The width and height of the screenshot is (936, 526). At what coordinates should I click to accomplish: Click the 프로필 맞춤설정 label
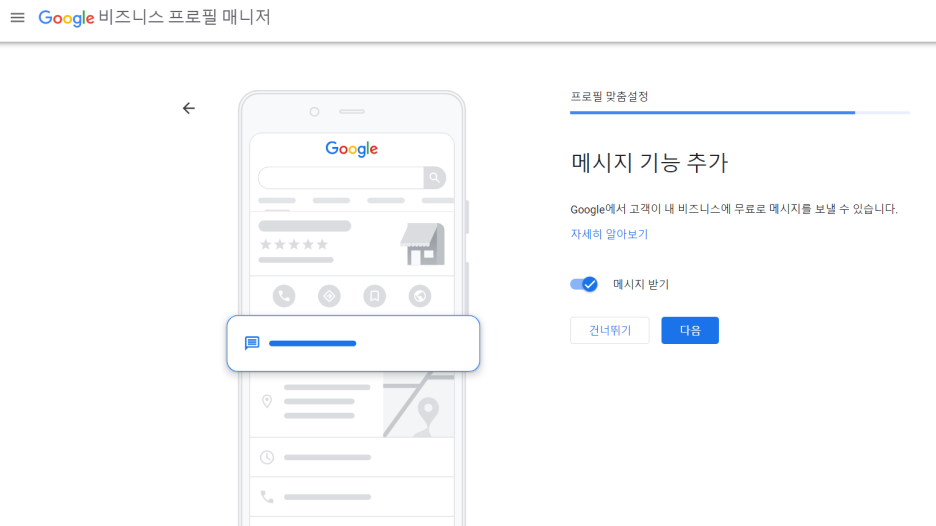click(609, 96)
